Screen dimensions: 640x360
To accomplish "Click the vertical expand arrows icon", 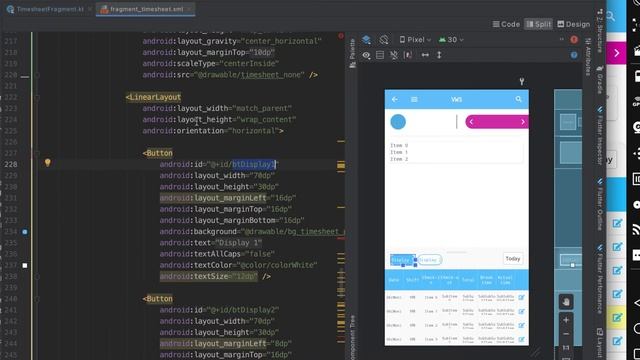I will pos(439,55).
